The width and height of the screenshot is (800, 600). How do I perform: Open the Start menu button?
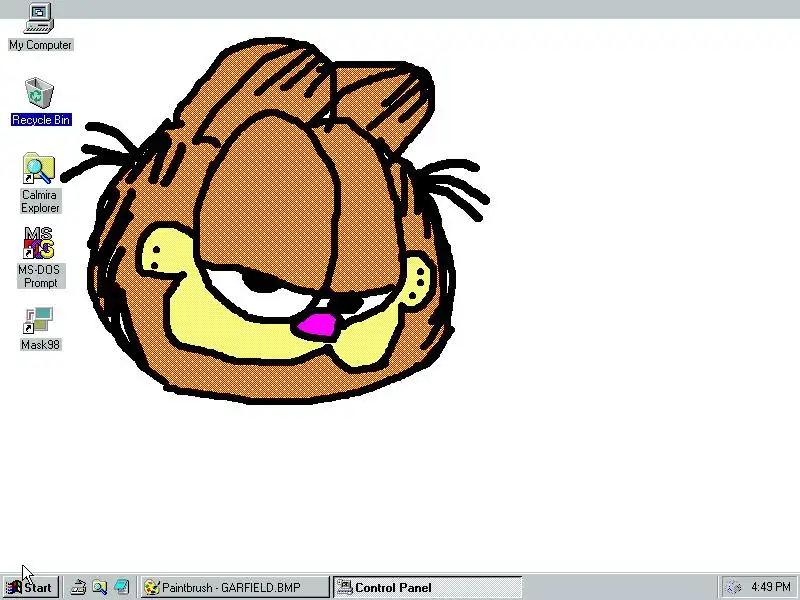point(31,587)
